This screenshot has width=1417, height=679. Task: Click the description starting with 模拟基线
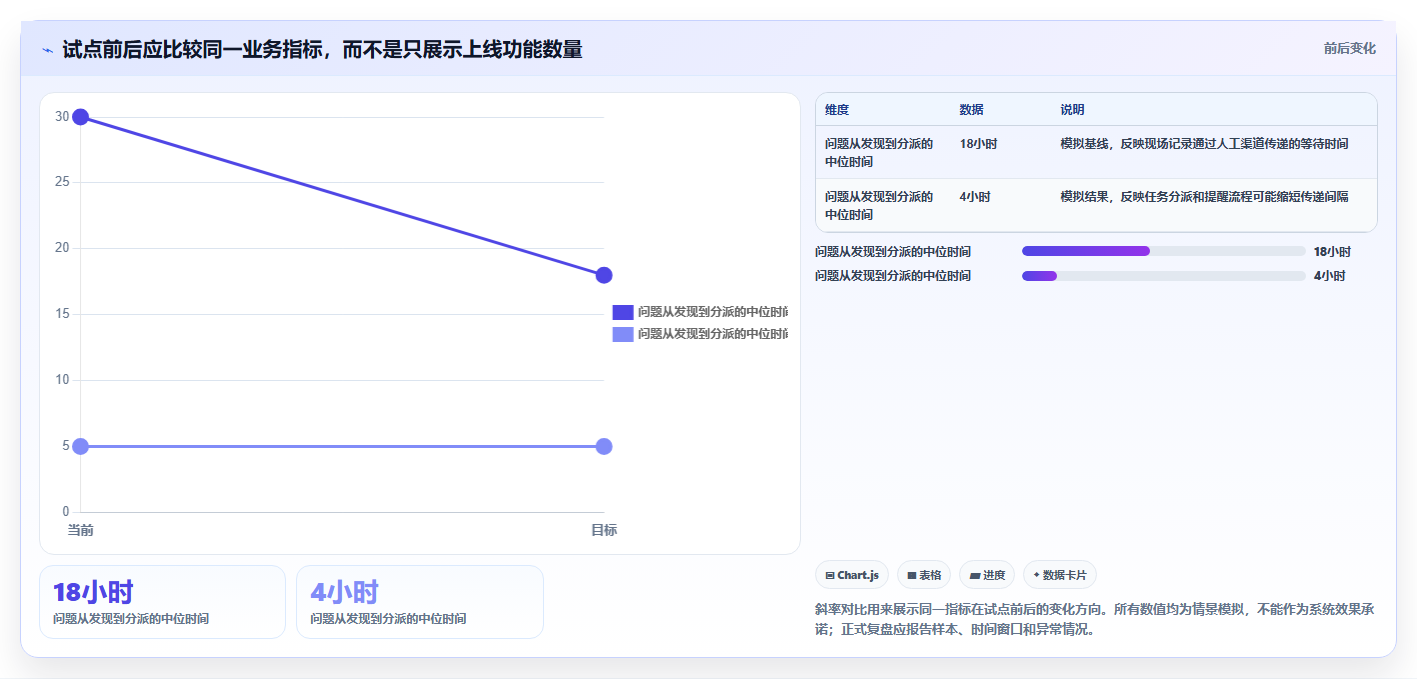coord(1204,144)
